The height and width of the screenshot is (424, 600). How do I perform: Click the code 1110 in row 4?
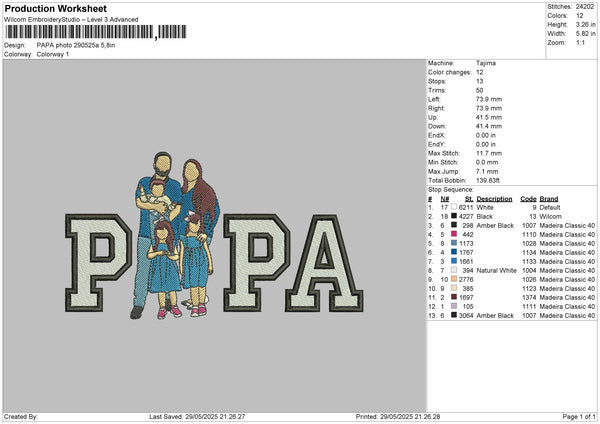click(529, 234)
